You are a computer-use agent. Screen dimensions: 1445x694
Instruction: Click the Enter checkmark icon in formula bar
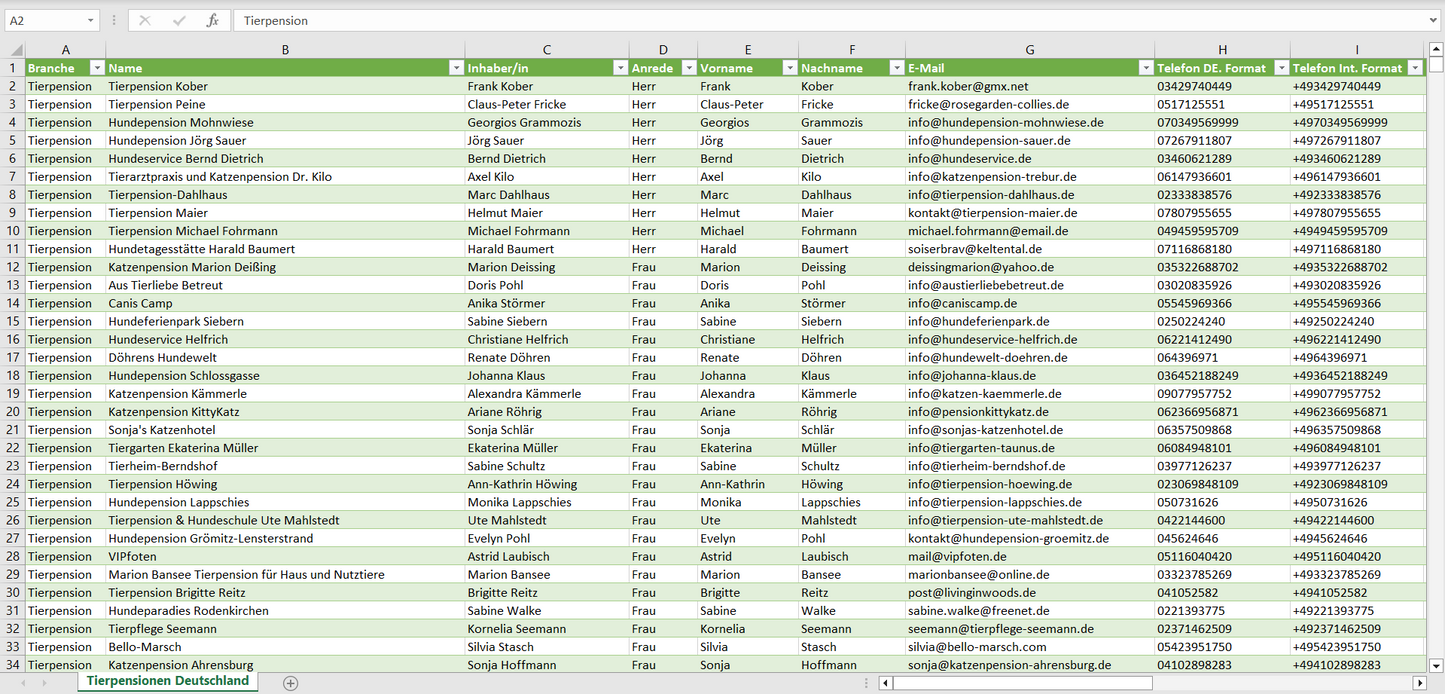(x=179, y=20)
